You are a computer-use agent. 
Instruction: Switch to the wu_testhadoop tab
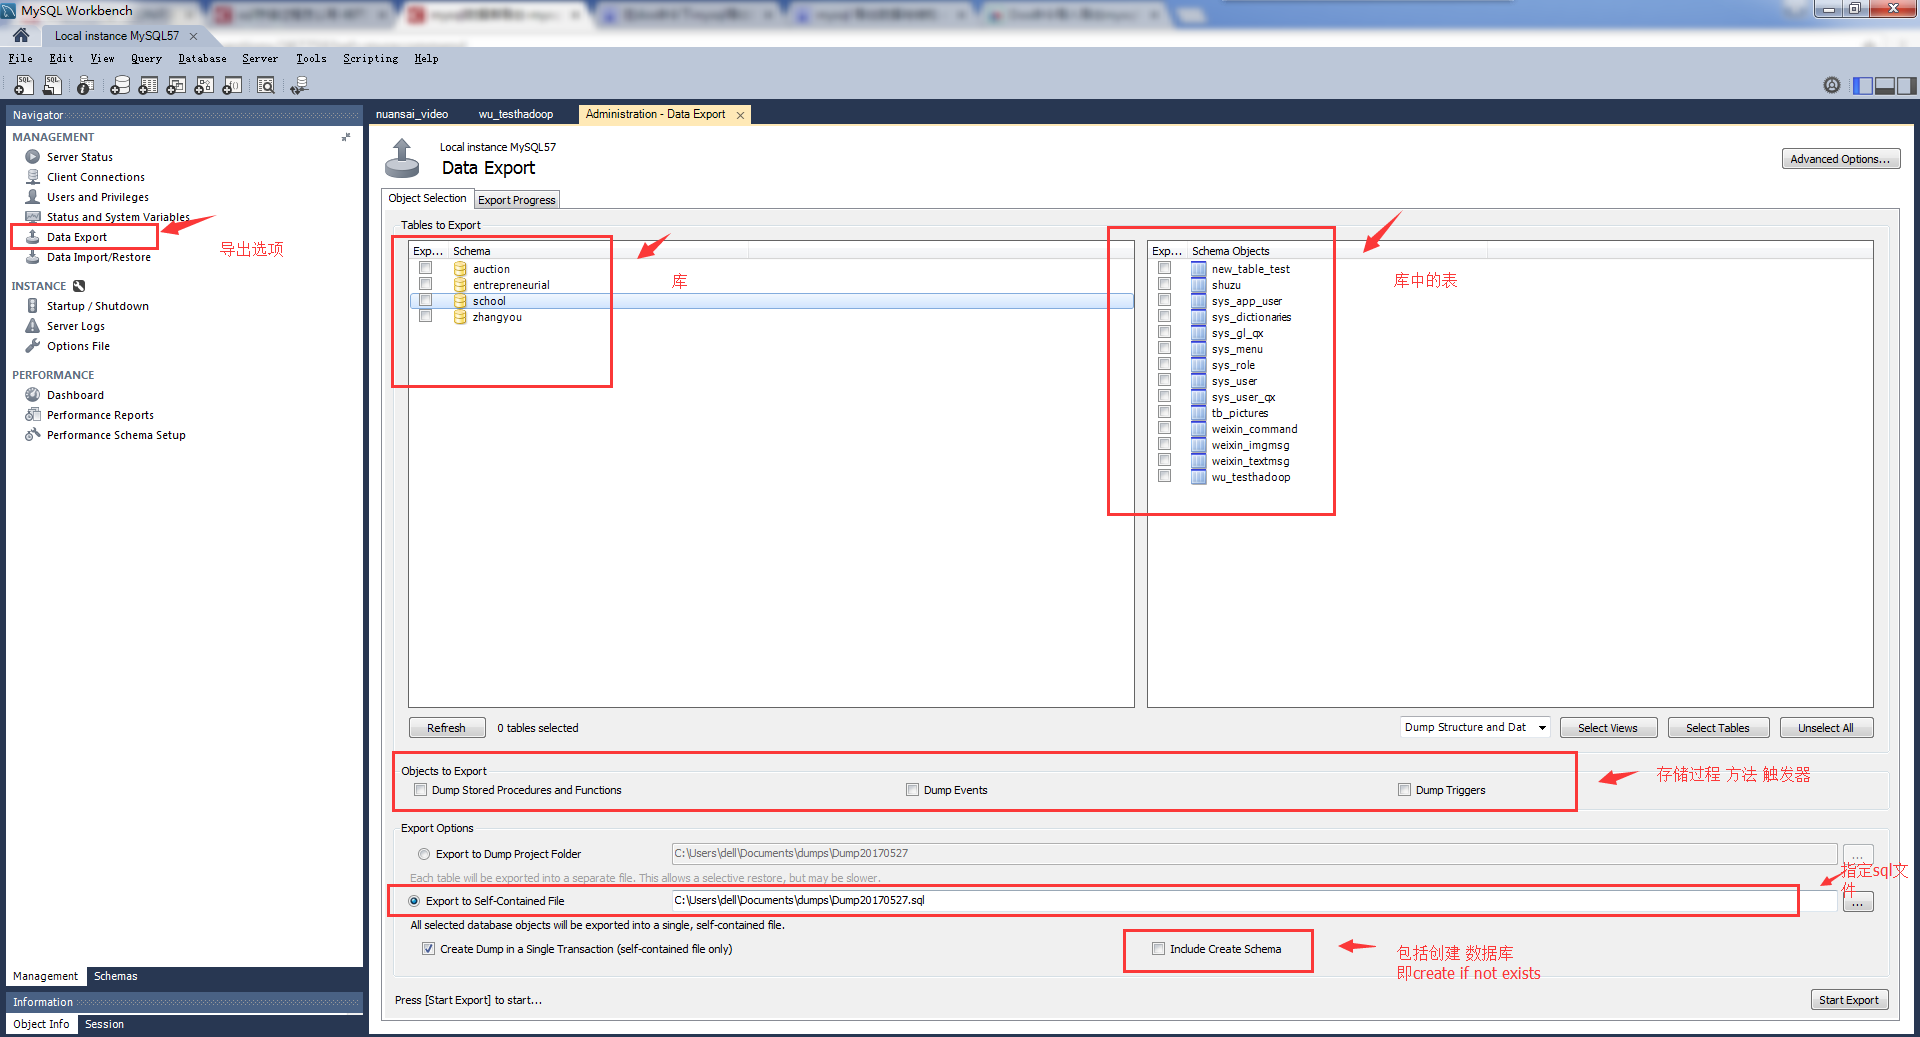516,114
